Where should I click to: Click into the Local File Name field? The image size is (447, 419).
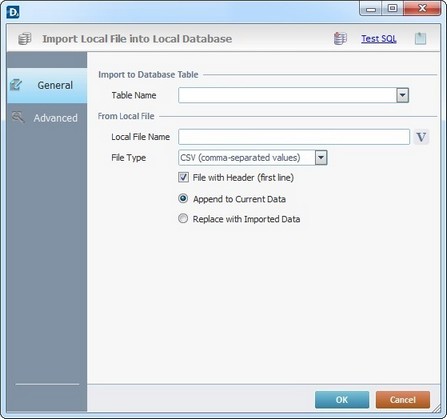[x=294, y=137]
